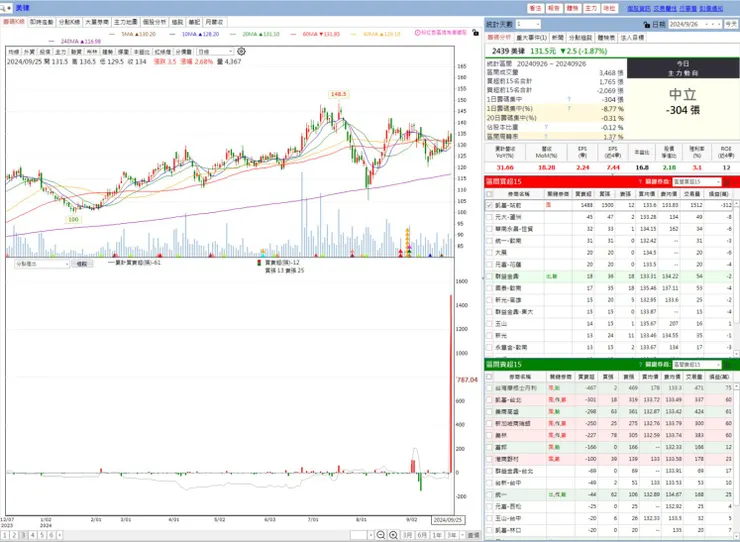Click the 148.5 high price label on chart
Image resolution: width=740 pixels, height=542 pixels.
tap(338, 94)
